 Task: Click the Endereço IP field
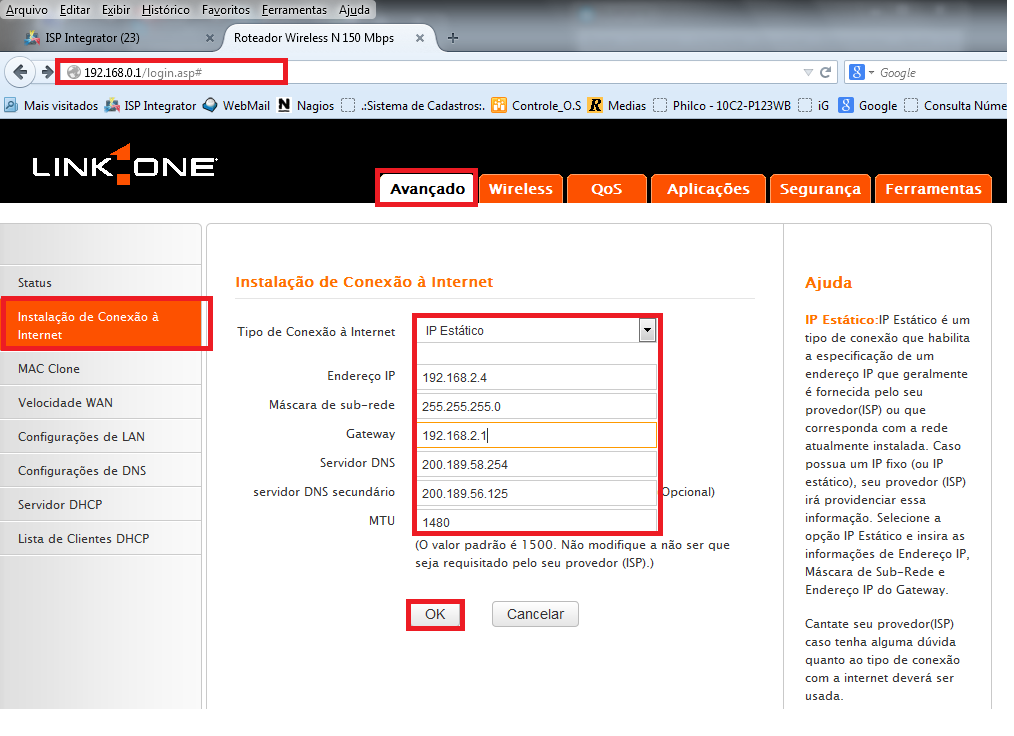pyautogui.click(x=537, y=377)
